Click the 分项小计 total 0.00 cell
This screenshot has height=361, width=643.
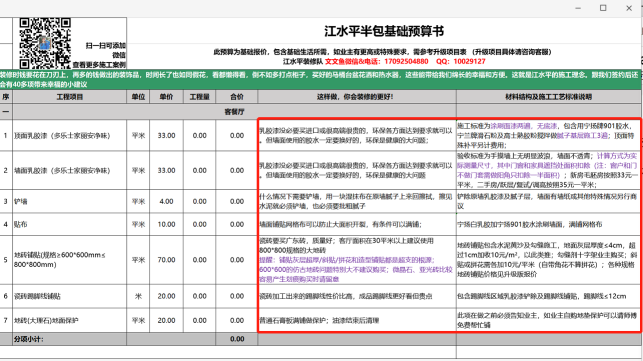coord(237,339)
